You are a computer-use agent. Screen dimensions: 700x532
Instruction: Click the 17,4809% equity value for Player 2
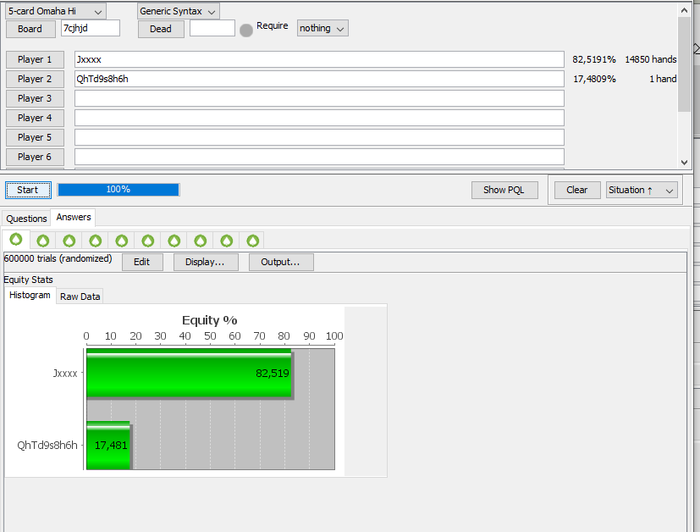click(x=594, y=79)
